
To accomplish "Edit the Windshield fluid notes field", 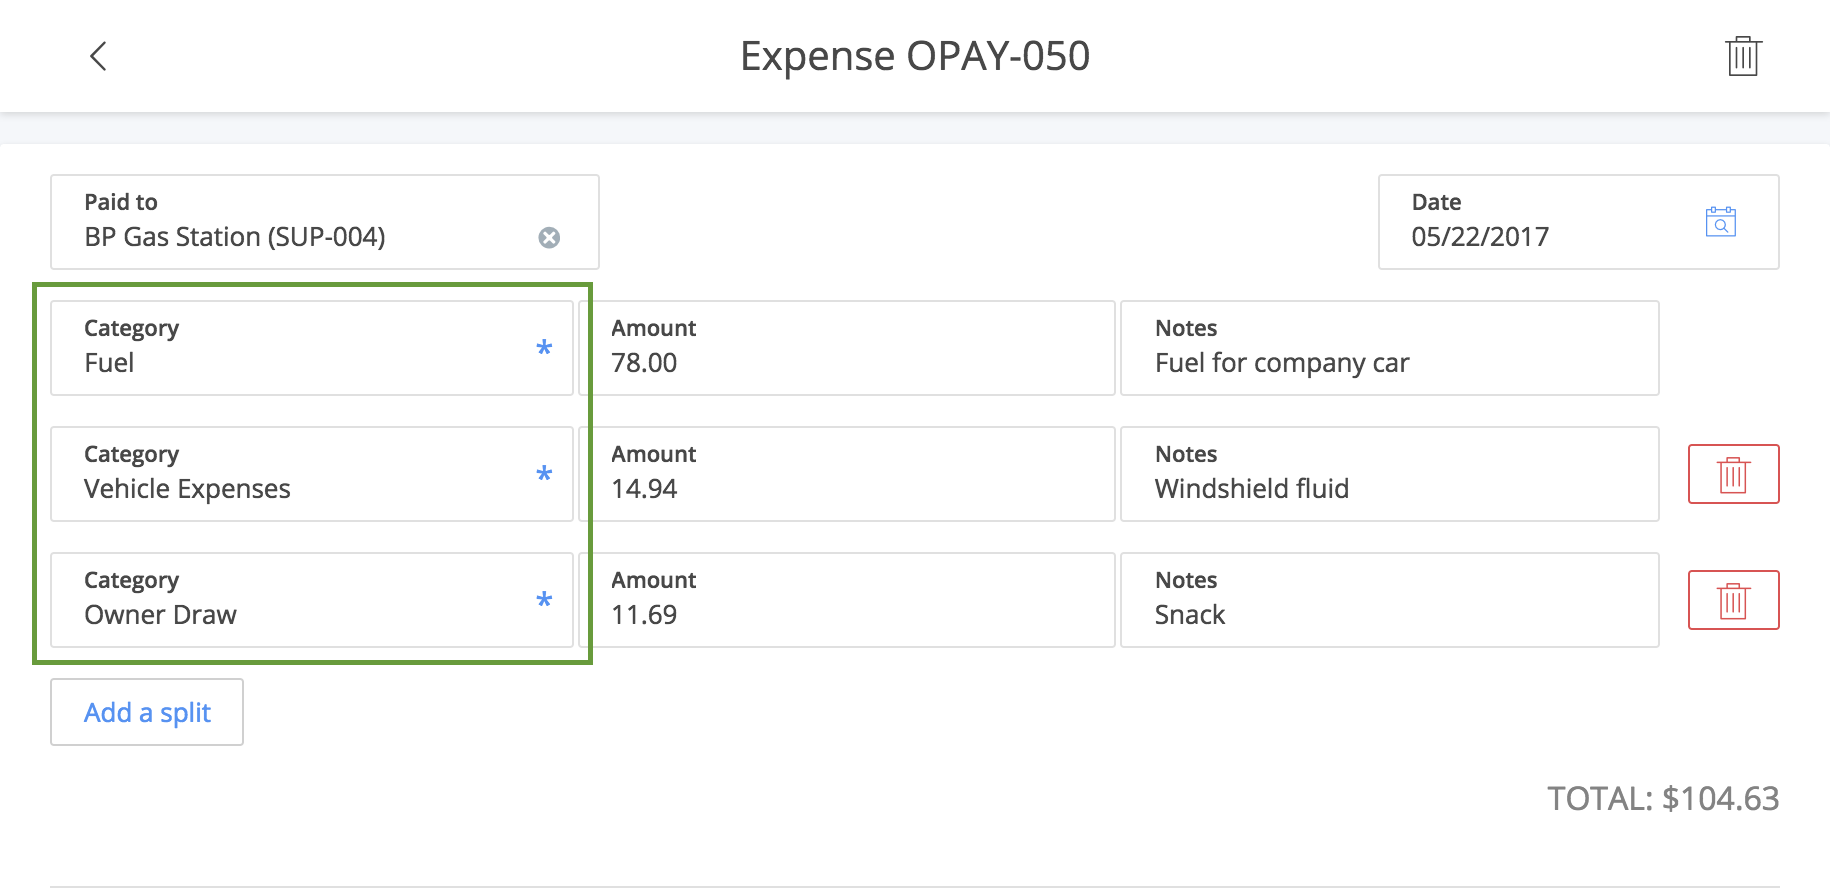I will coord(1389,474).
